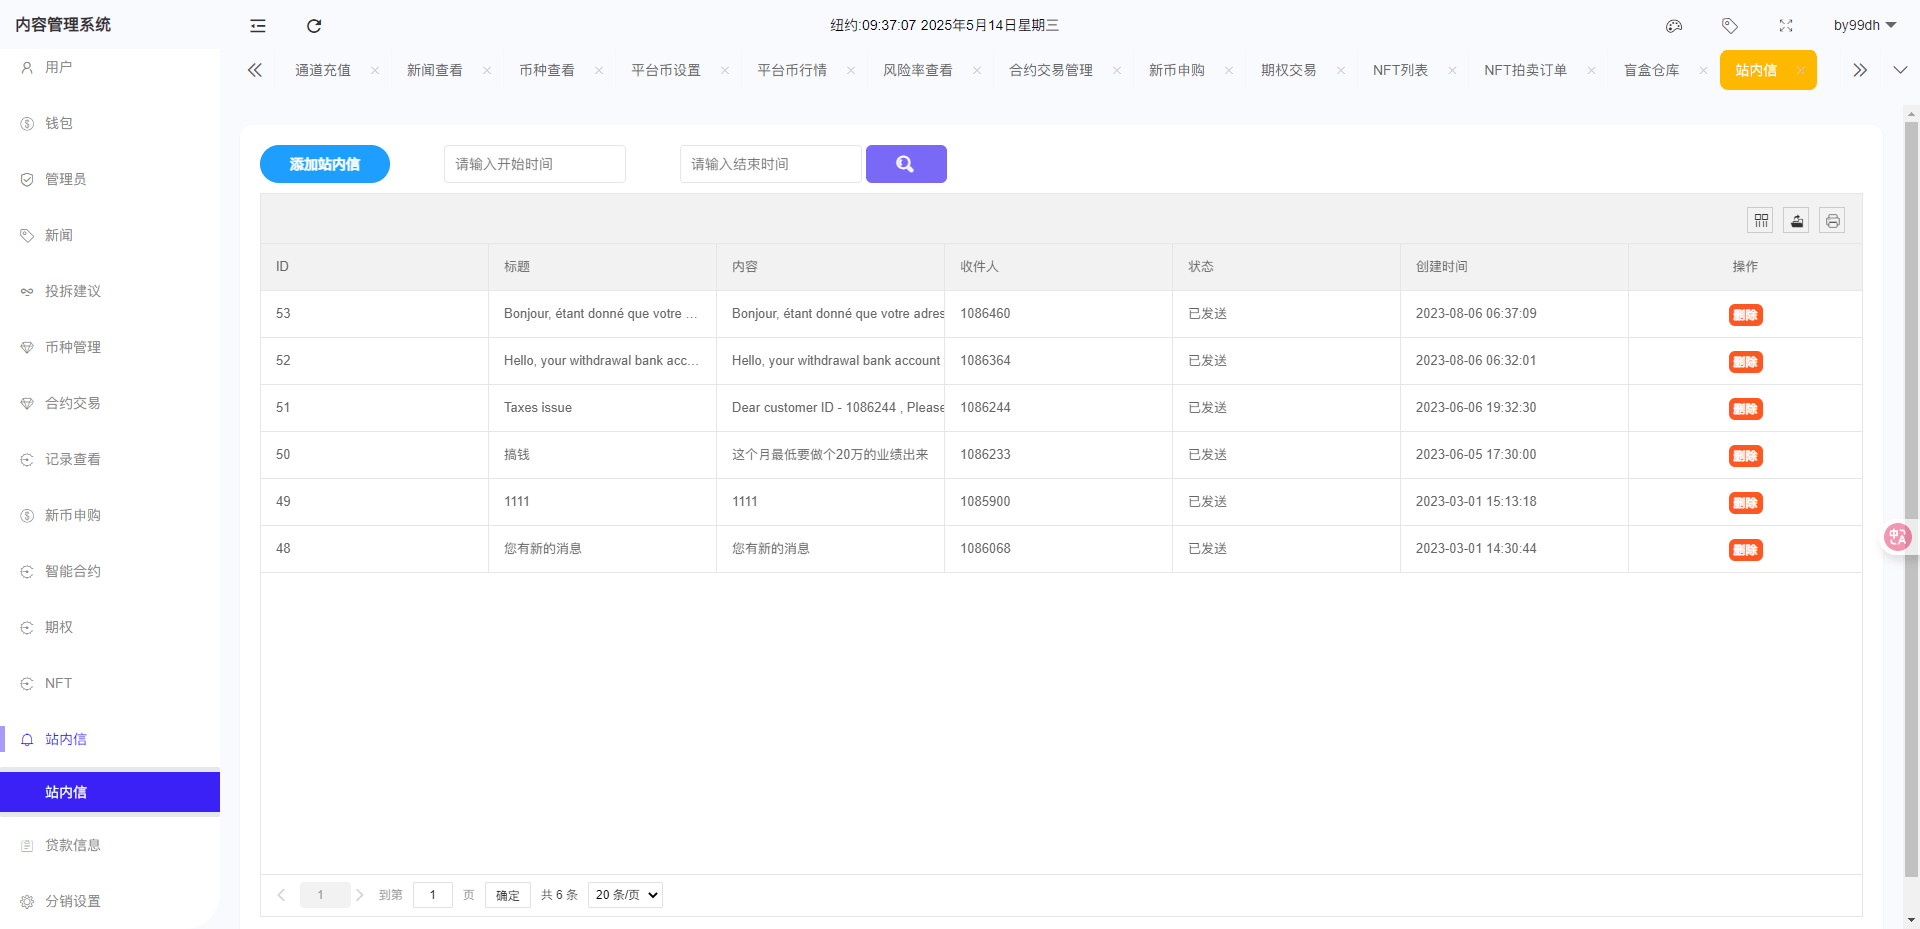This screenshot has width=1920, height=929.
Task: Open the column display settings icon
Action: coord(1760,220)
